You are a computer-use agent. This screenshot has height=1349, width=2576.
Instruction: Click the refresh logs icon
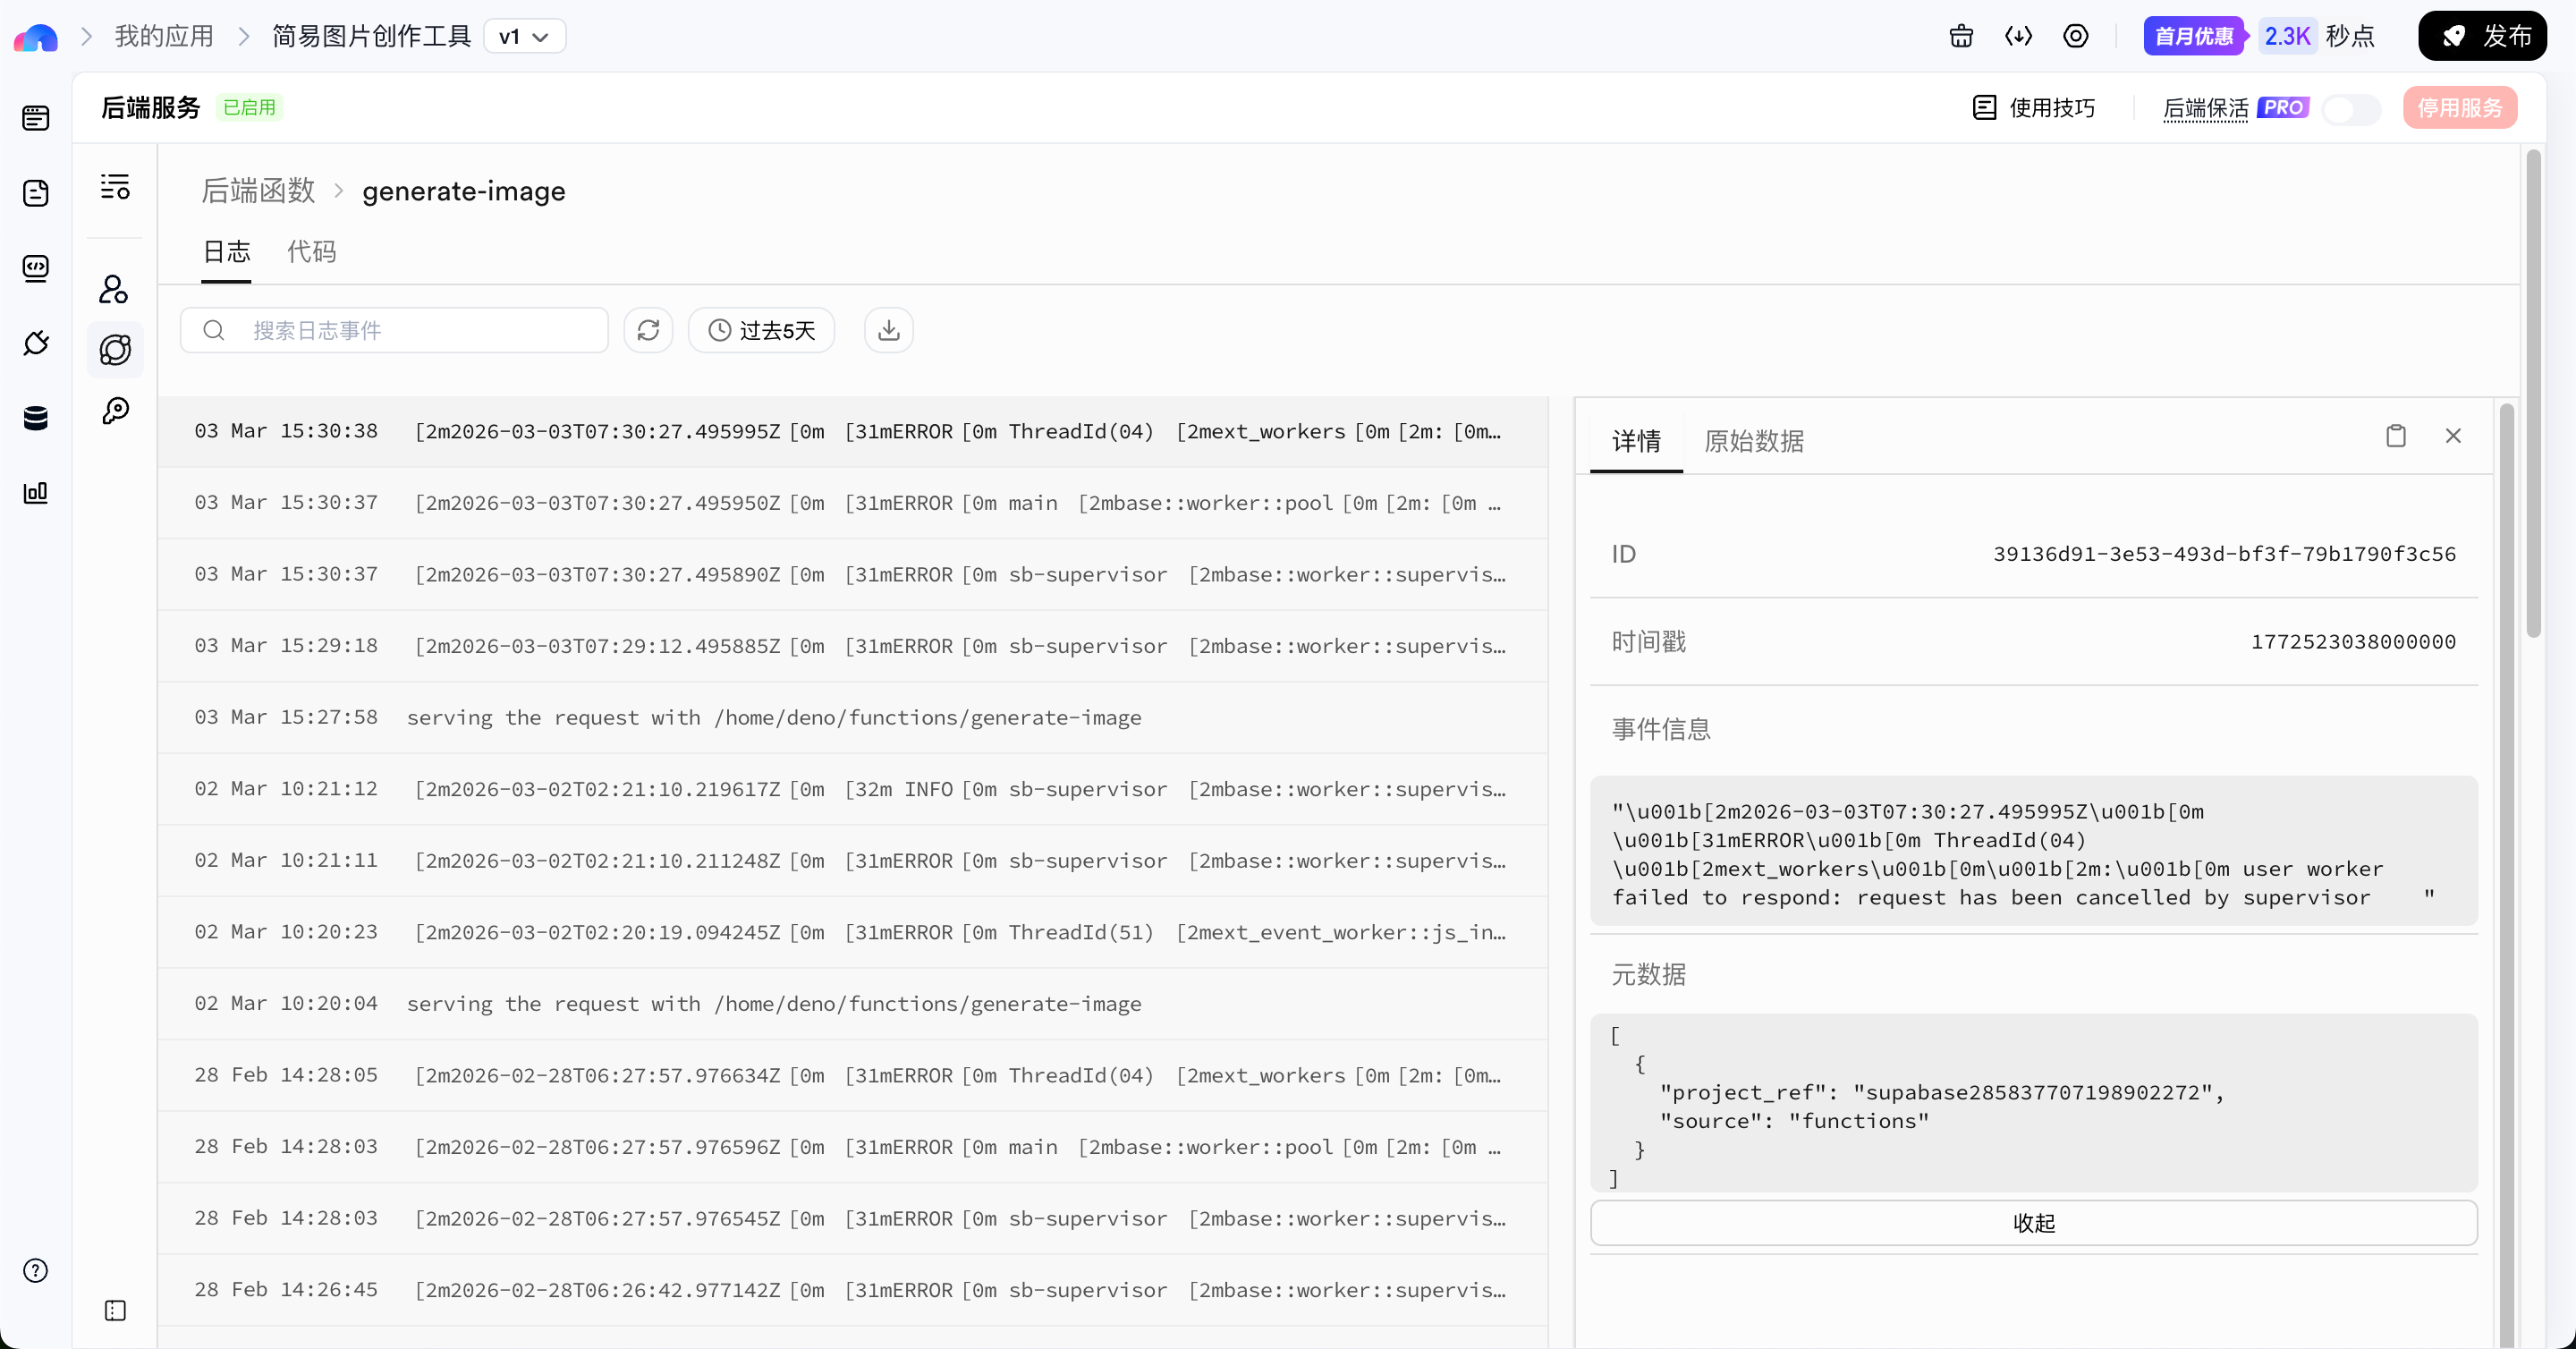(648, 330)
